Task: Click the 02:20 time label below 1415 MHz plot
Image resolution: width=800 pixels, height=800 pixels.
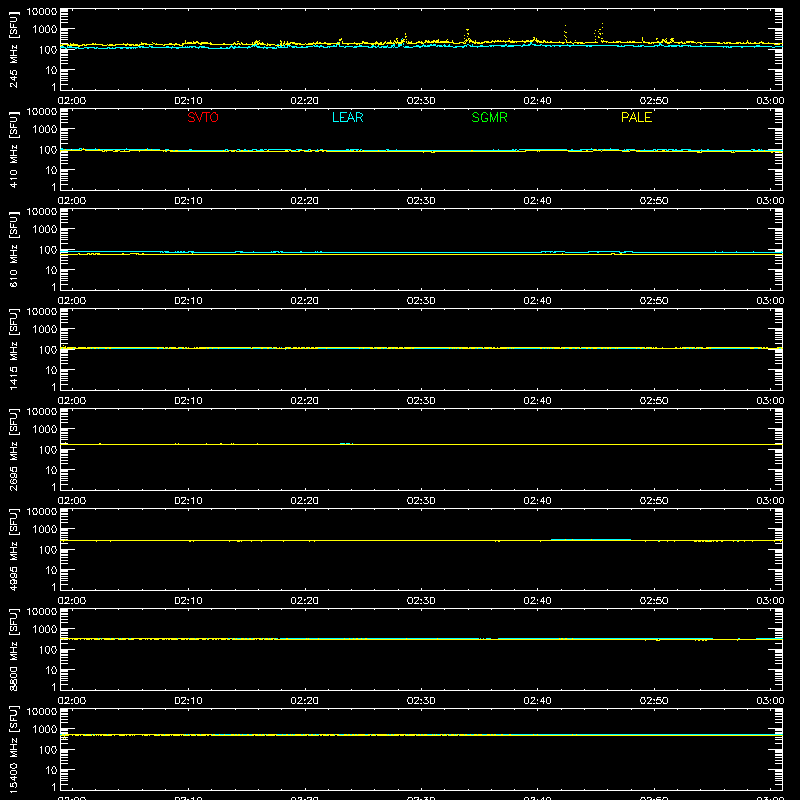Action: pyautogui.click(x=305, y=401)
